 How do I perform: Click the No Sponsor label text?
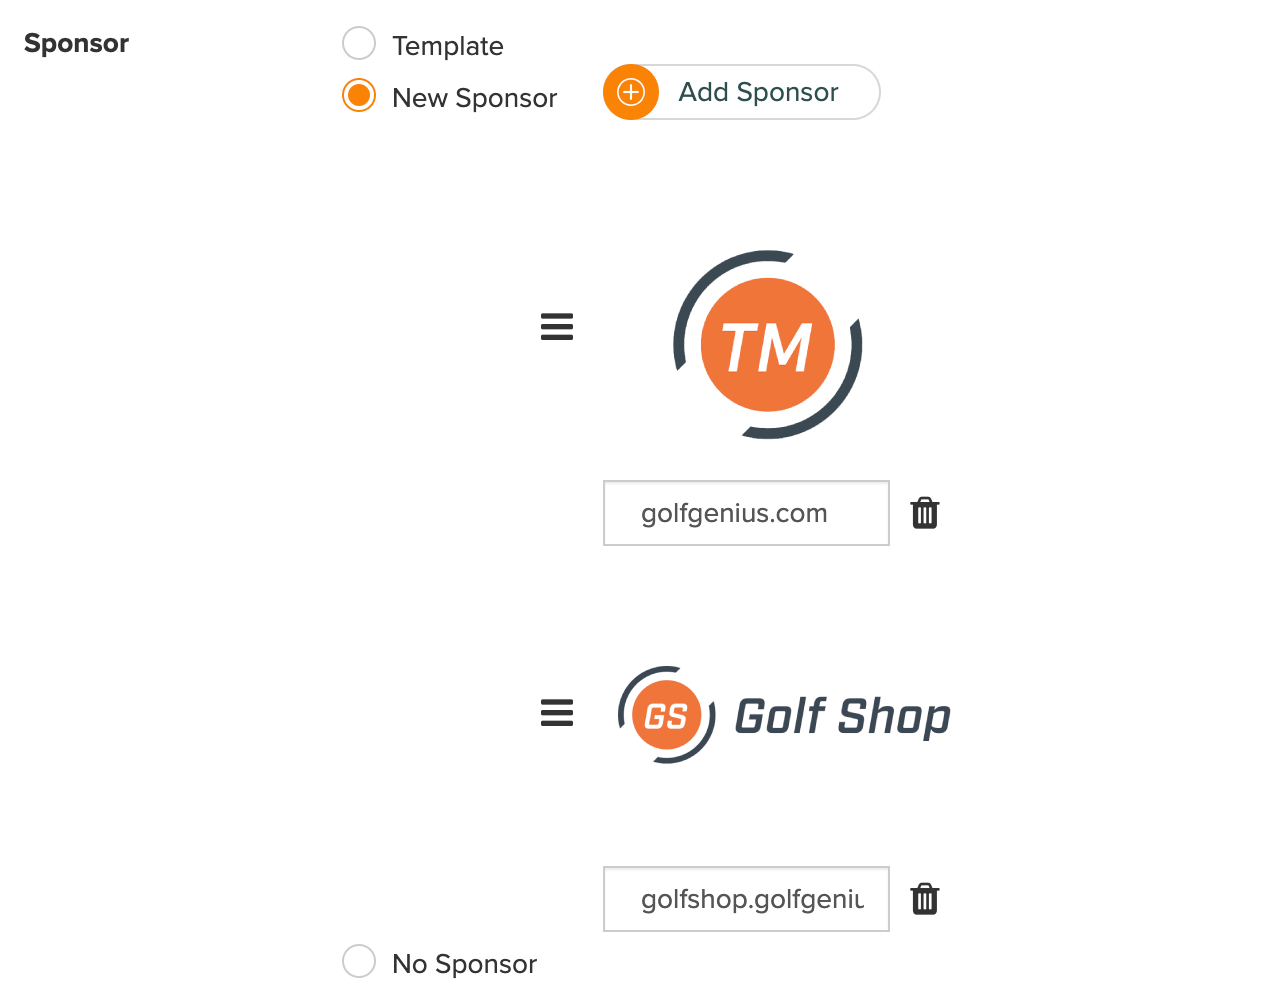[x=464, y=964]
